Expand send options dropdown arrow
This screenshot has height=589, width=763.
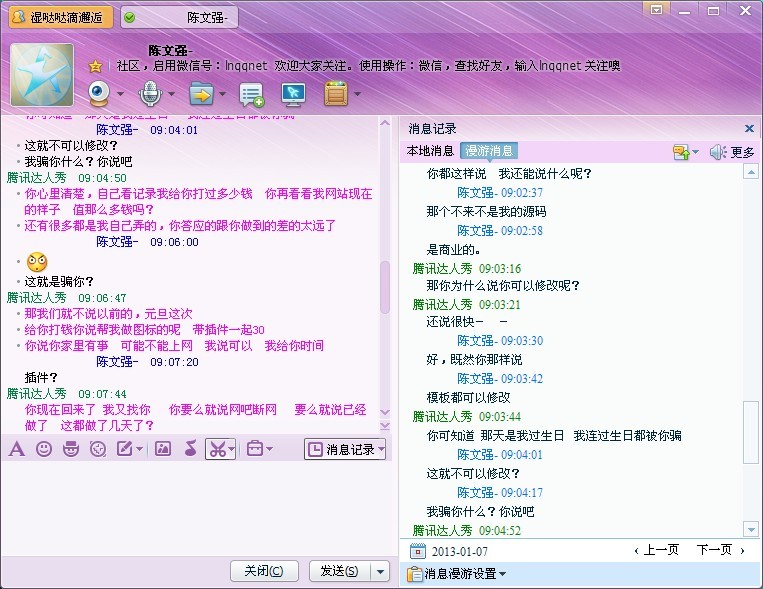click(380, 571)
